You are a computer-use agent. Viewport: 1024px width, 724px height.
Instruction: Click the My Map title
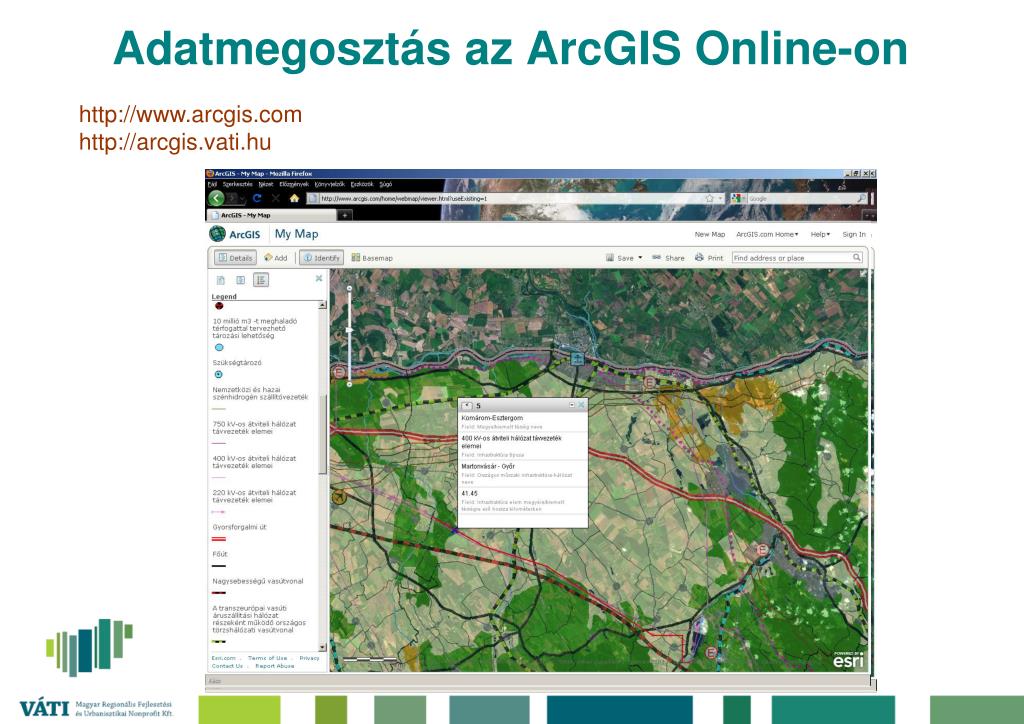(x=296, y=234)
